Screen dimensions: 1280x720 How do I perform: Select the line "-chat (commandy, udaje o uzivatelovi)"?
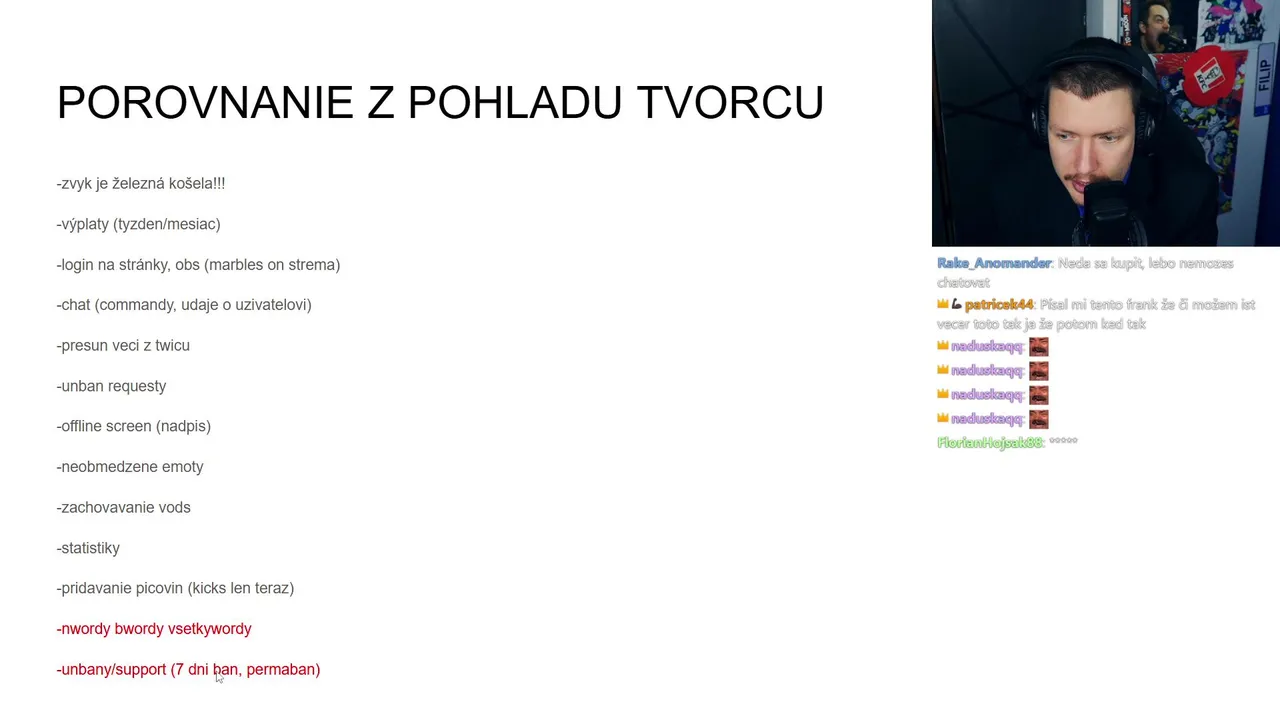(184, 305)
